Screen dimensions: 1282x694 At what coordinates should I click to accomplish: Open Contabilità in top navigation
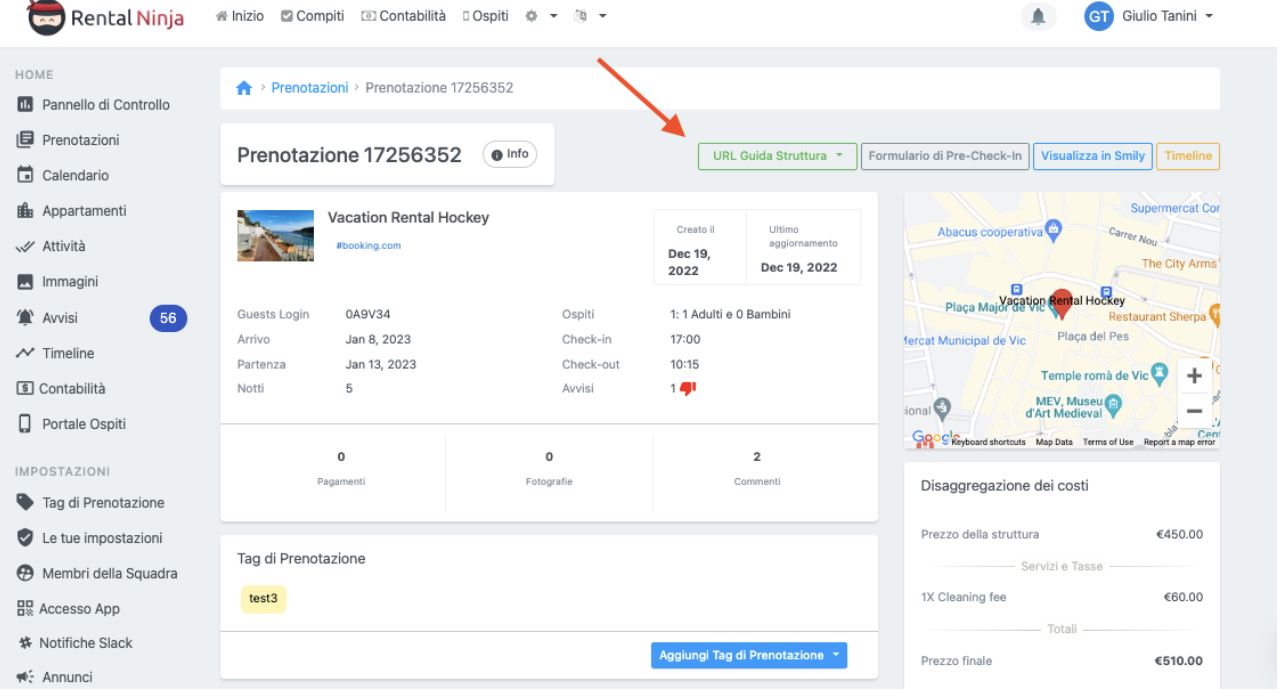[x=403, y=16]
